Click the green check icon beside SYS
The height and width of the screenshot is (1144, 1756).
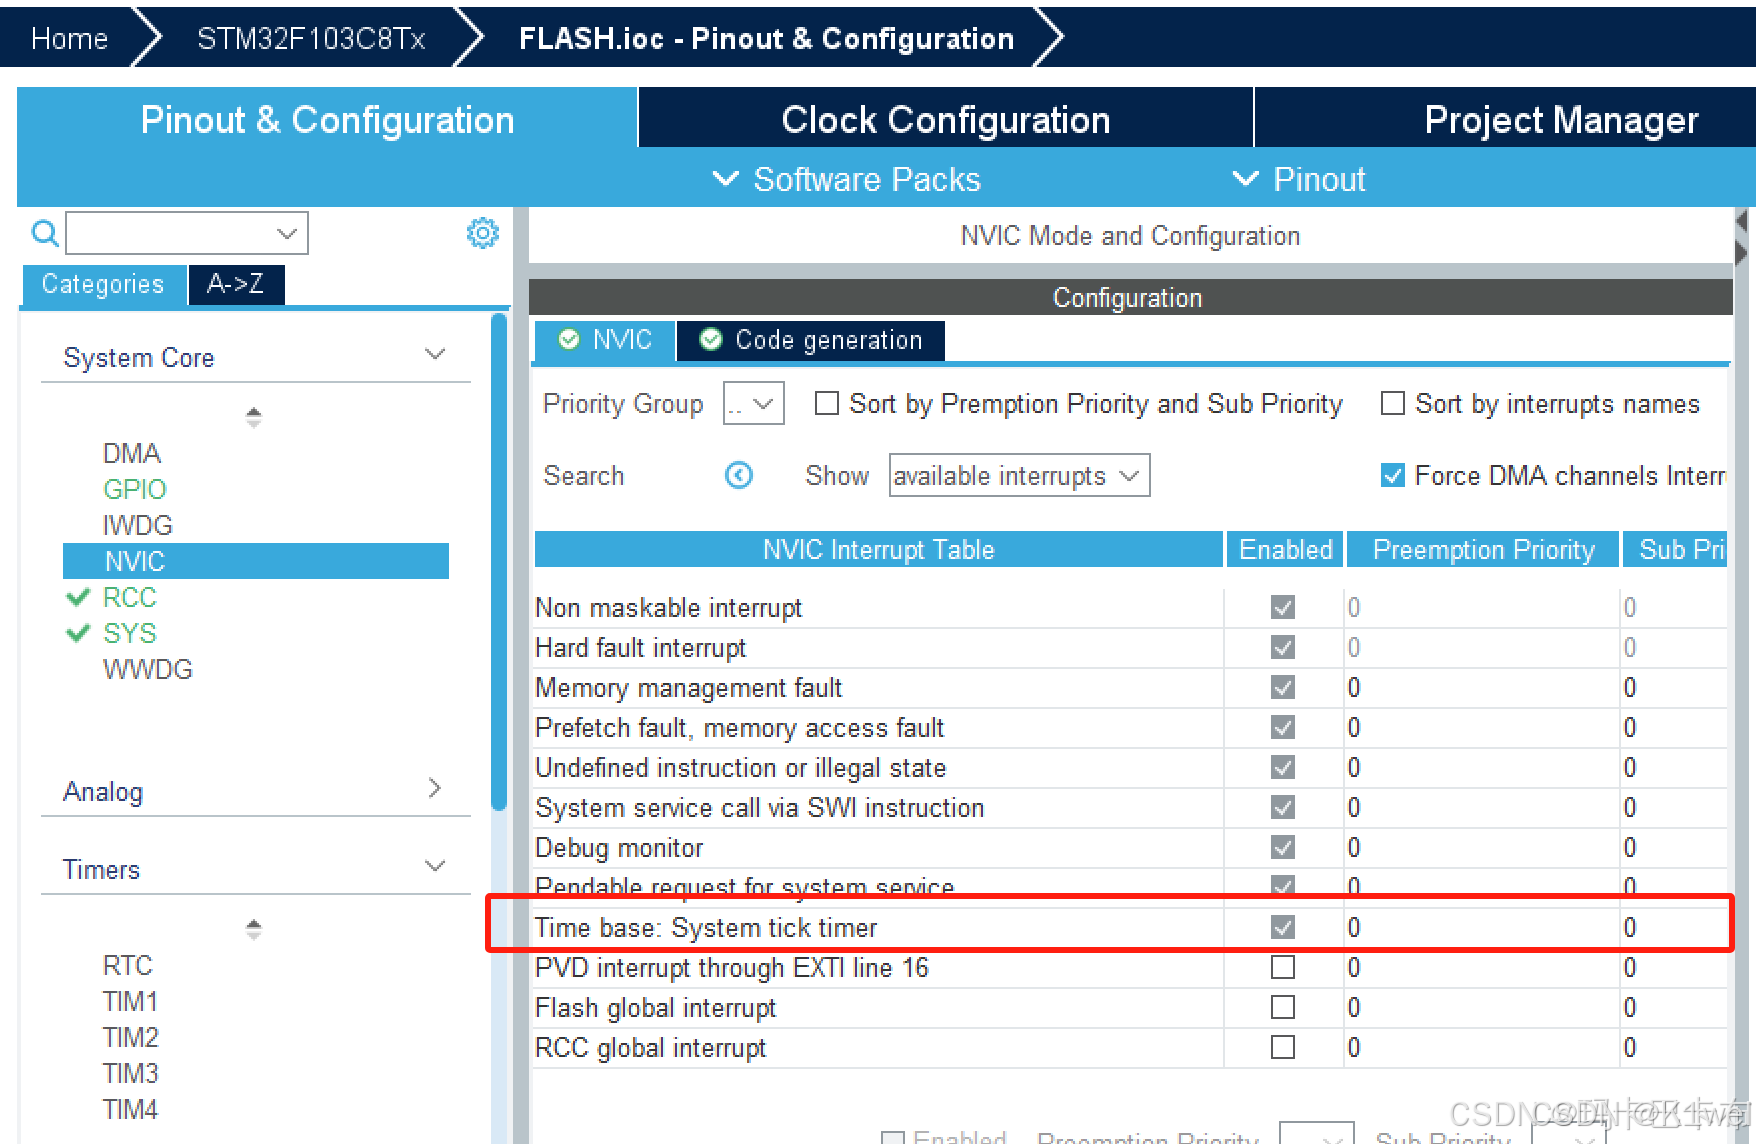[78, 634]
